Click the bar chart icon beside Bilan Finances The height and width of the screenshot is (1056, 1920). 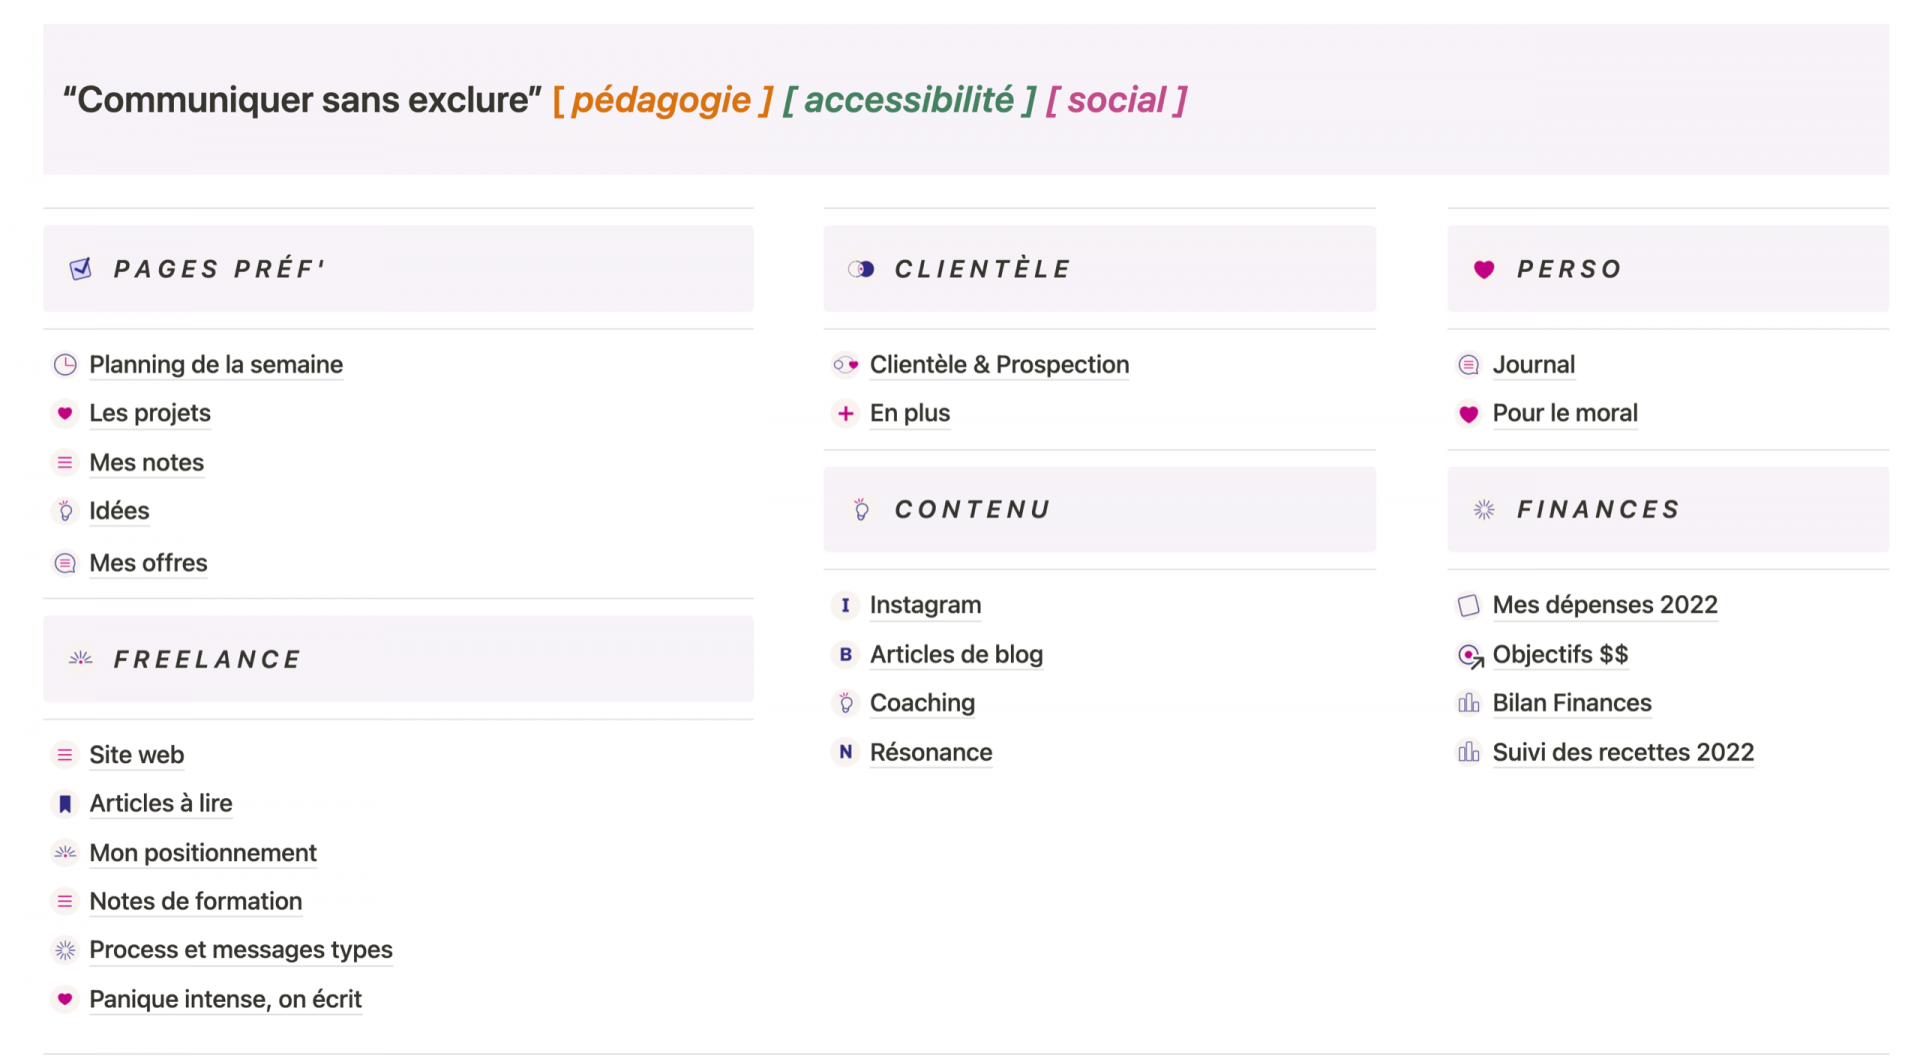pyautogui.click(x=1468, y=703)
